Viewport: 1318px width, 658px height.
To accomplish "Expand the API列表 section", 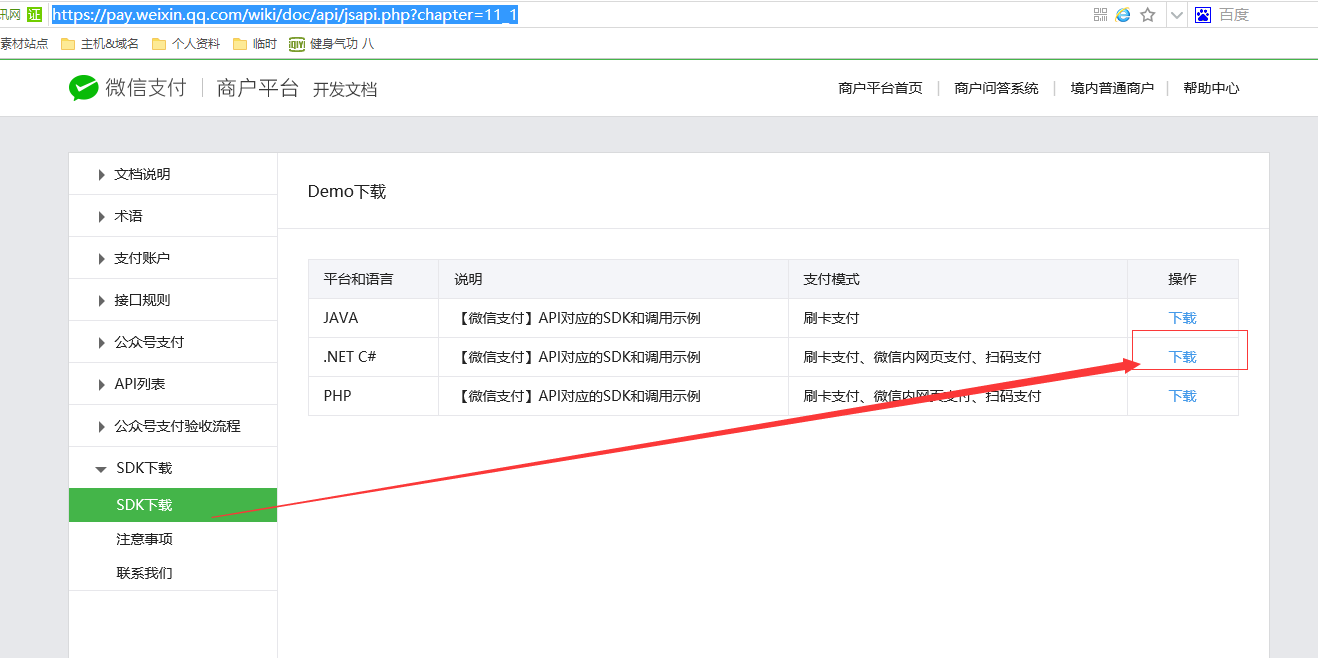I will pyautogui.click(x=173, y=384).
